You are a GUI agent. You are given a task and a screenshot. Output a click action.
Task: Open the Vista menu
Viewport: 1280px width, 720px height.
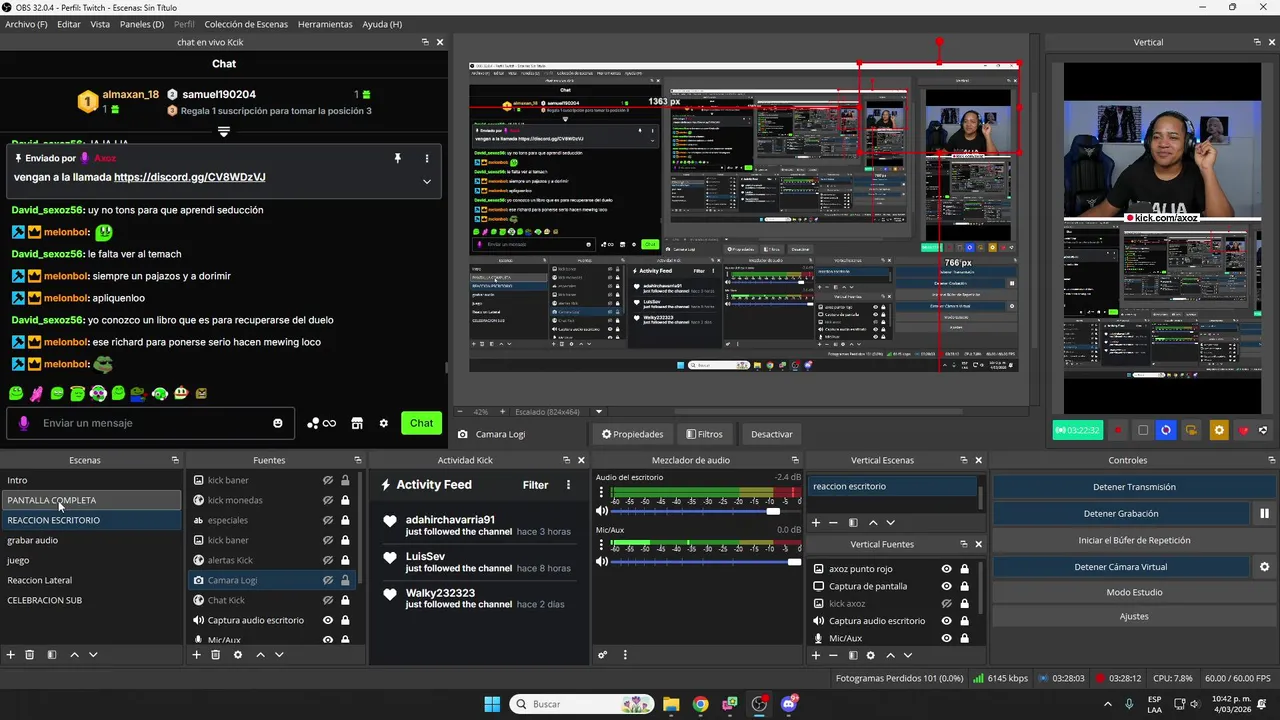pos(100,24)
